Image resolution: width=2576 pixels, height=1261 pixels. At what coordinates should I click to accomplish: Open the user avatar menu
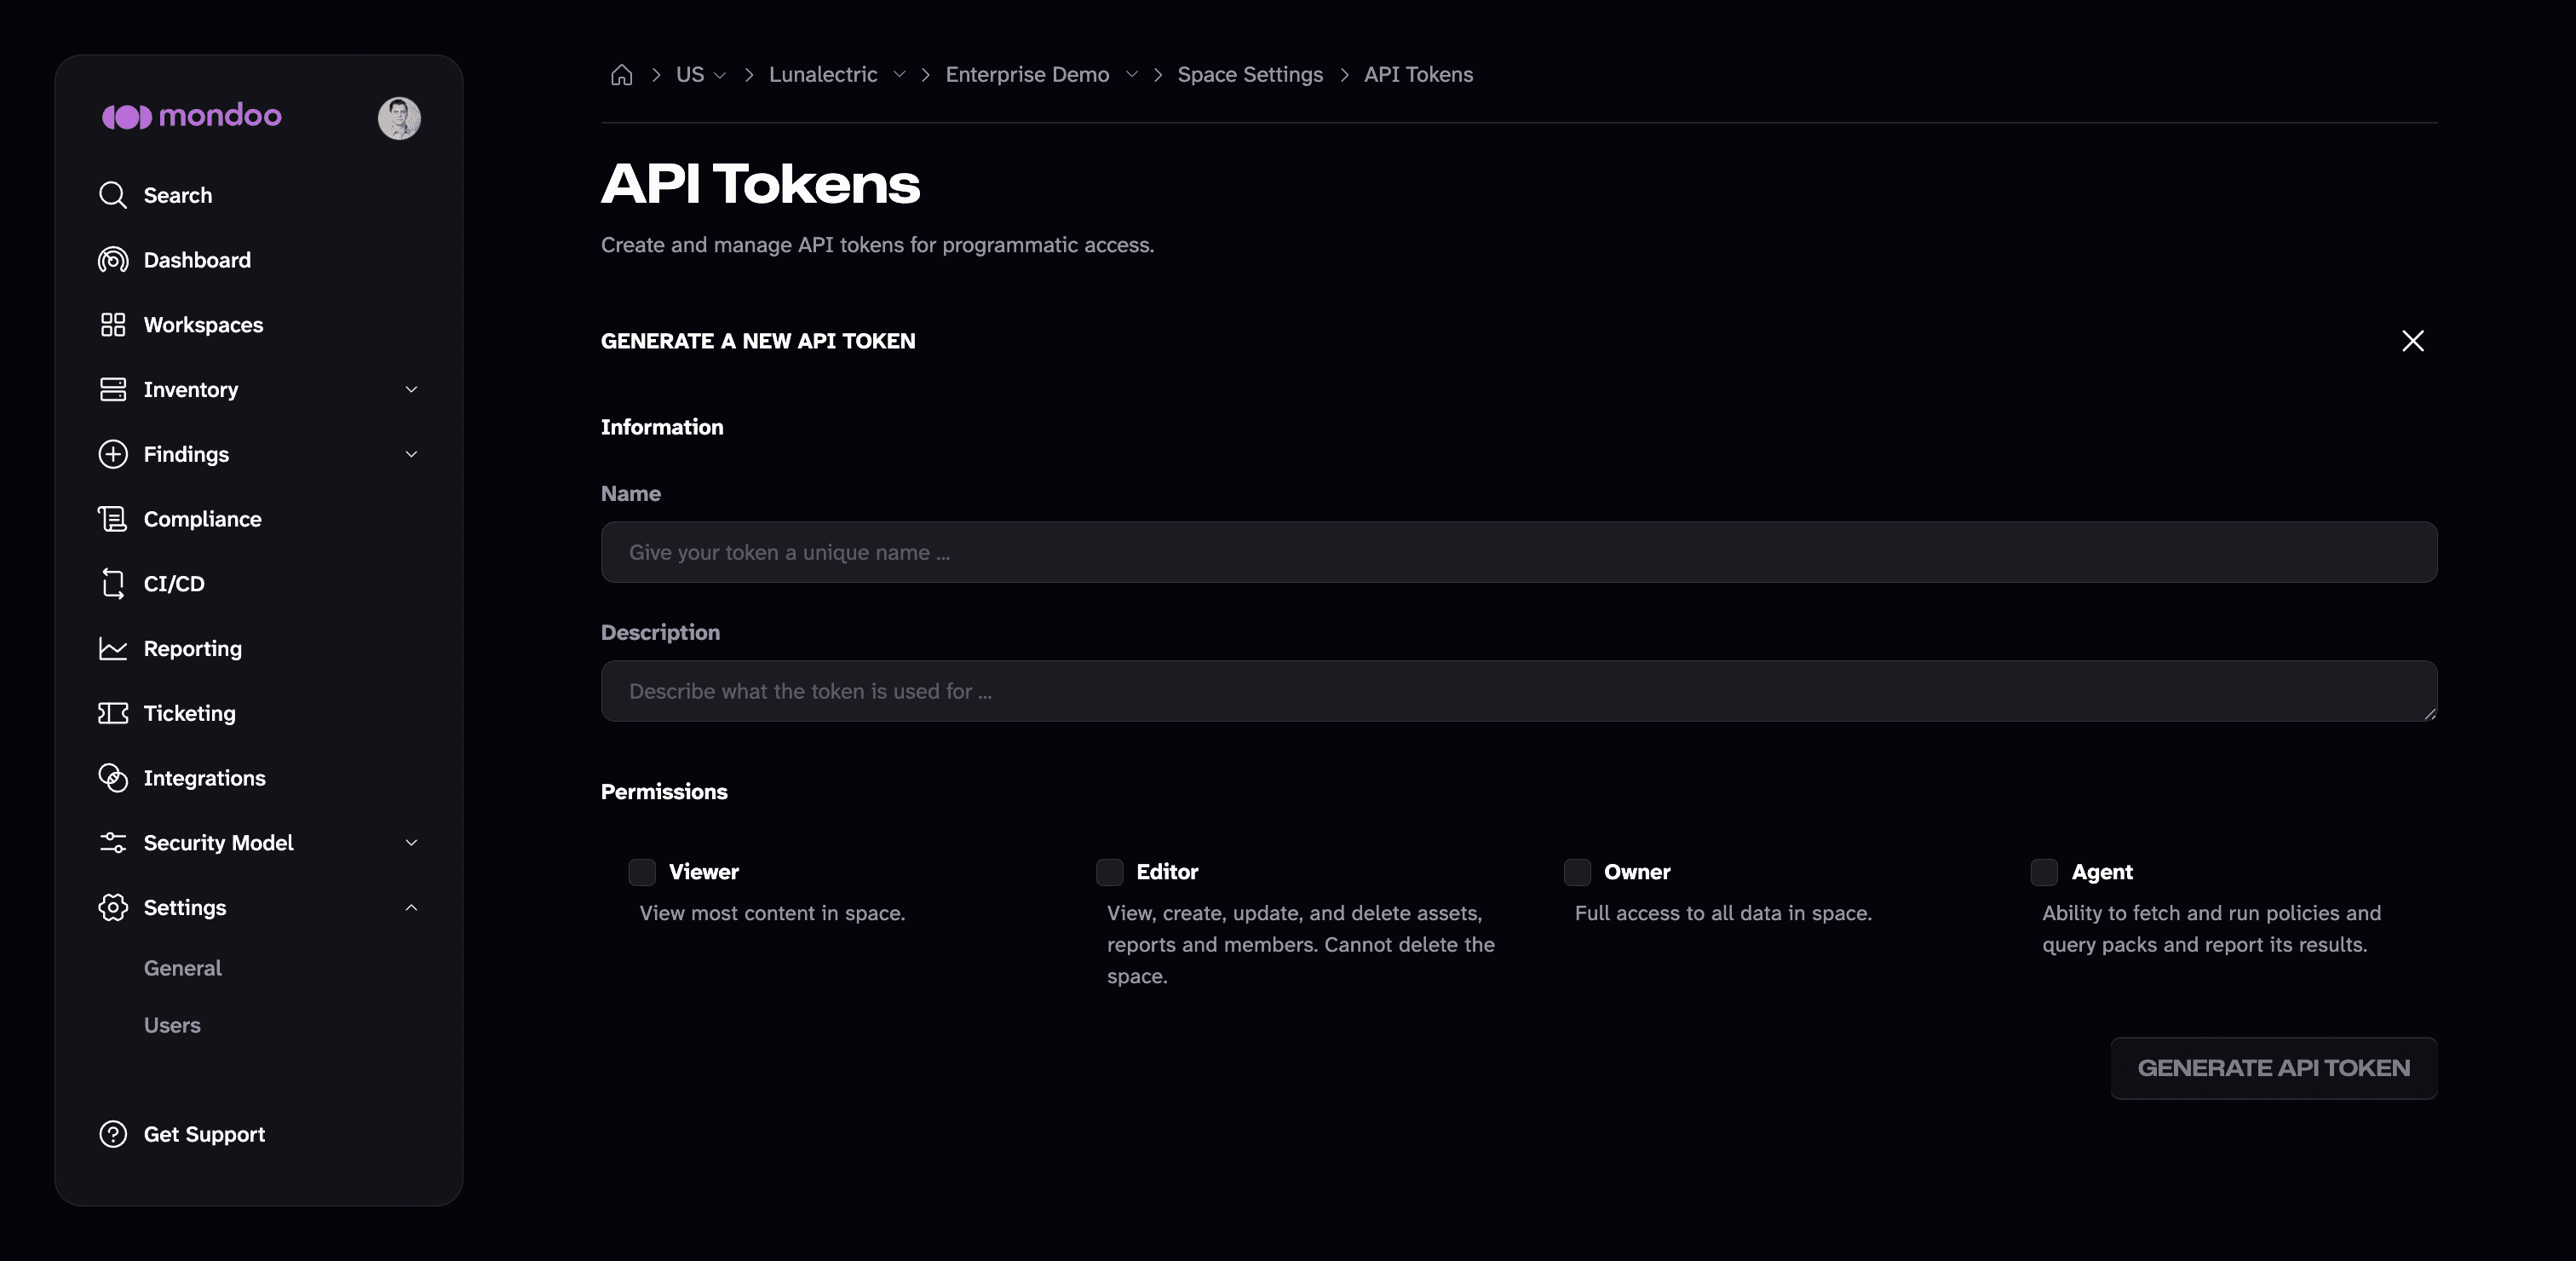pyautogui.click(x=399, y=118)
